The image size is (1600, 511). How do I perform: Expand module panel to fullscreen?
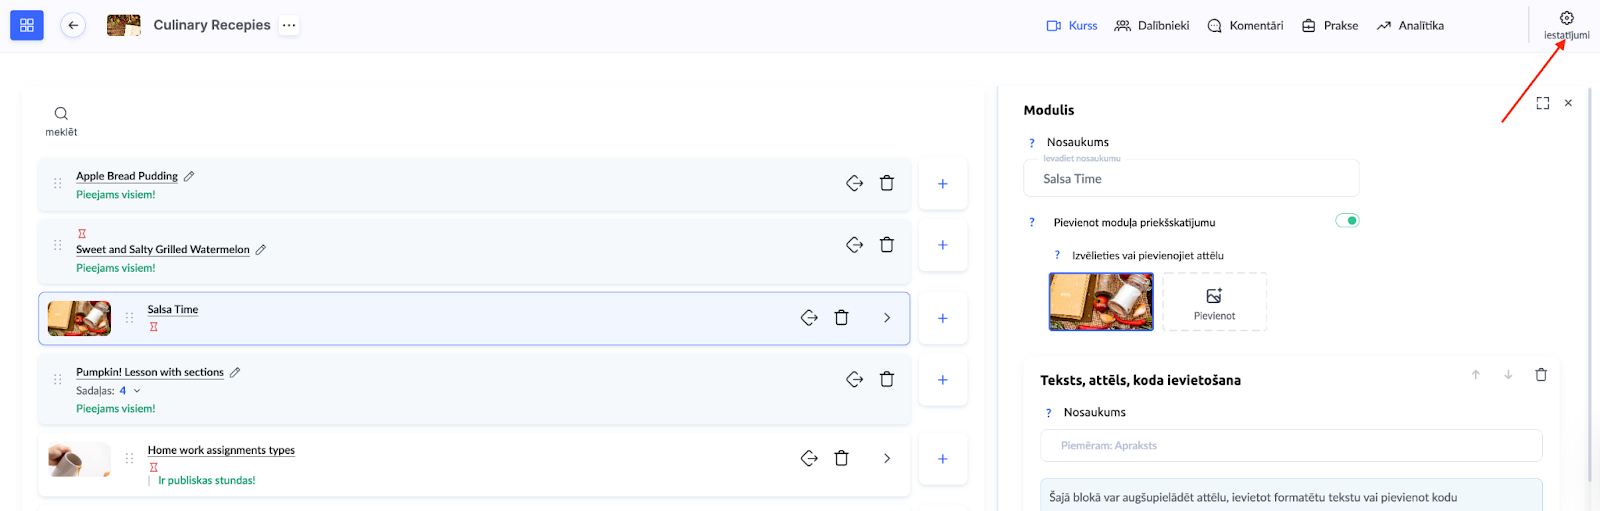(1542, 103)
